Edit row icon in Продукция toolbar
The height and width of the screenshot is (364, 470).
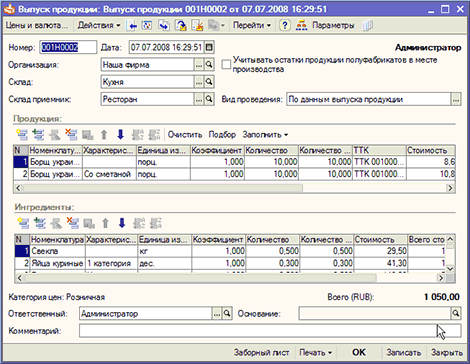click(54, 135)
